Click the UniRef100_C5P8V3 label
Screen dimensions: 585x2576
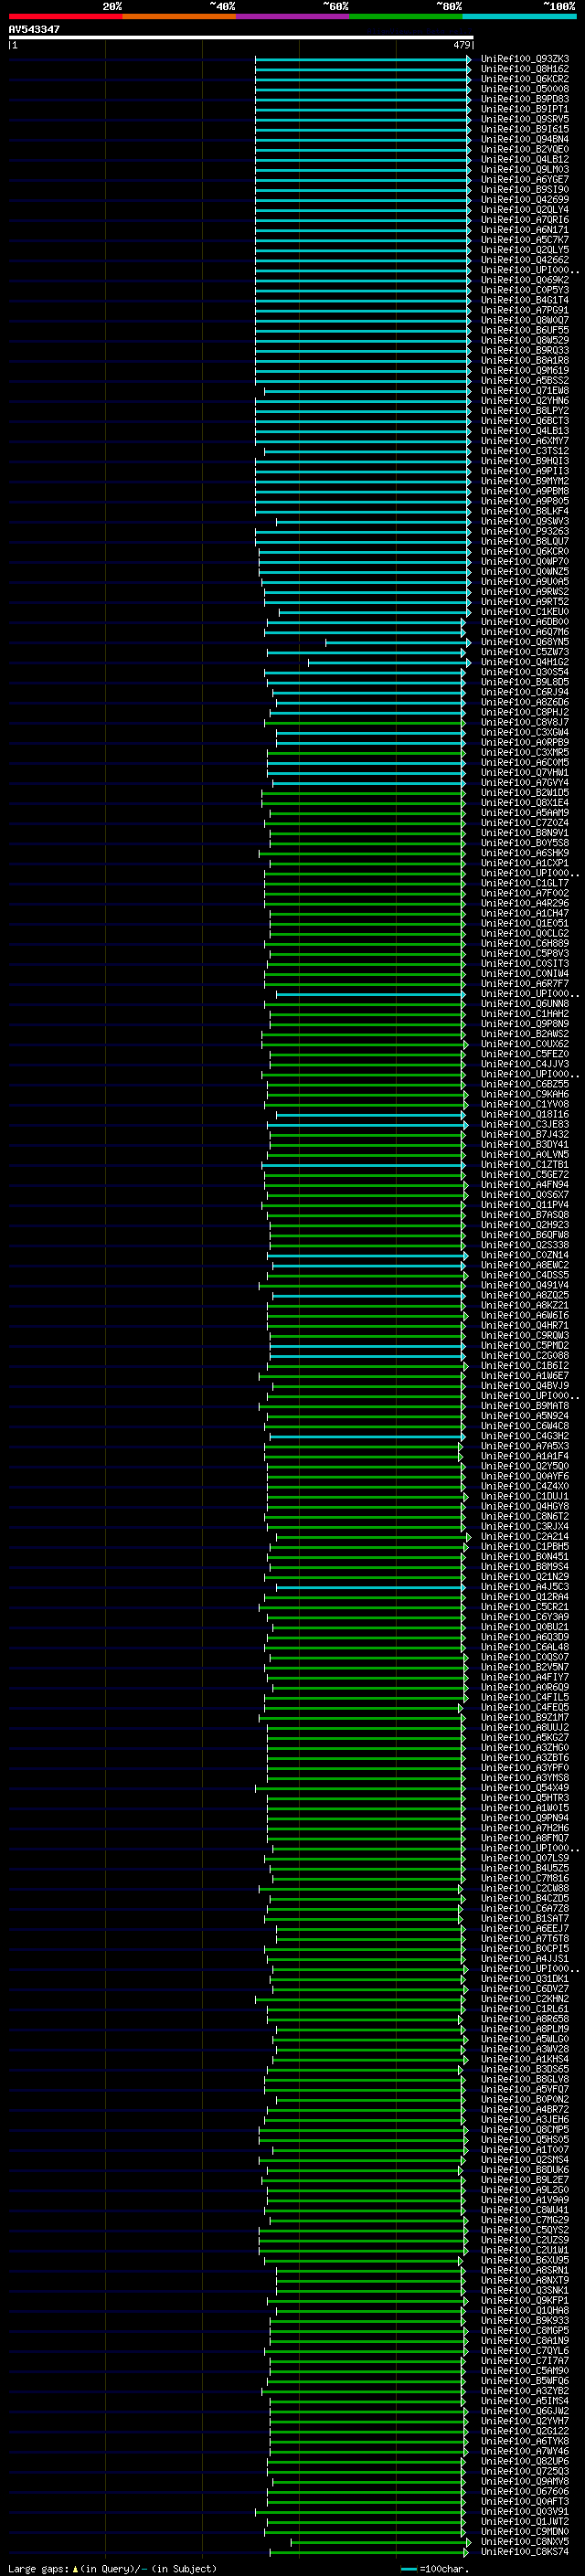tap(525, 953)
